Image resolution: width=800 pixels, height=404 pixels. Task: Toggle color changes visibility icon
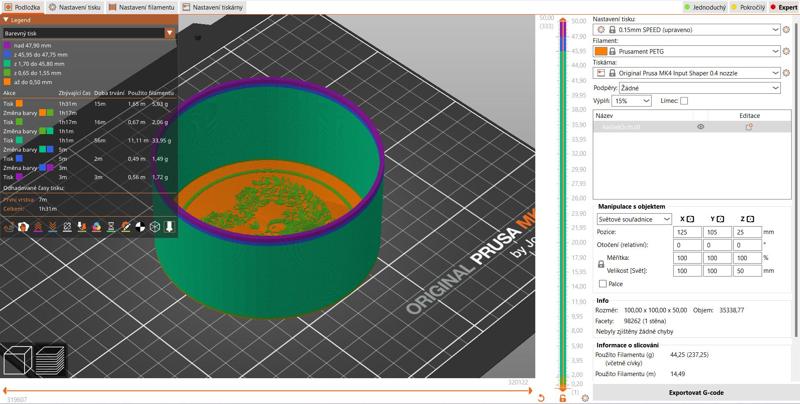[96, 227]
